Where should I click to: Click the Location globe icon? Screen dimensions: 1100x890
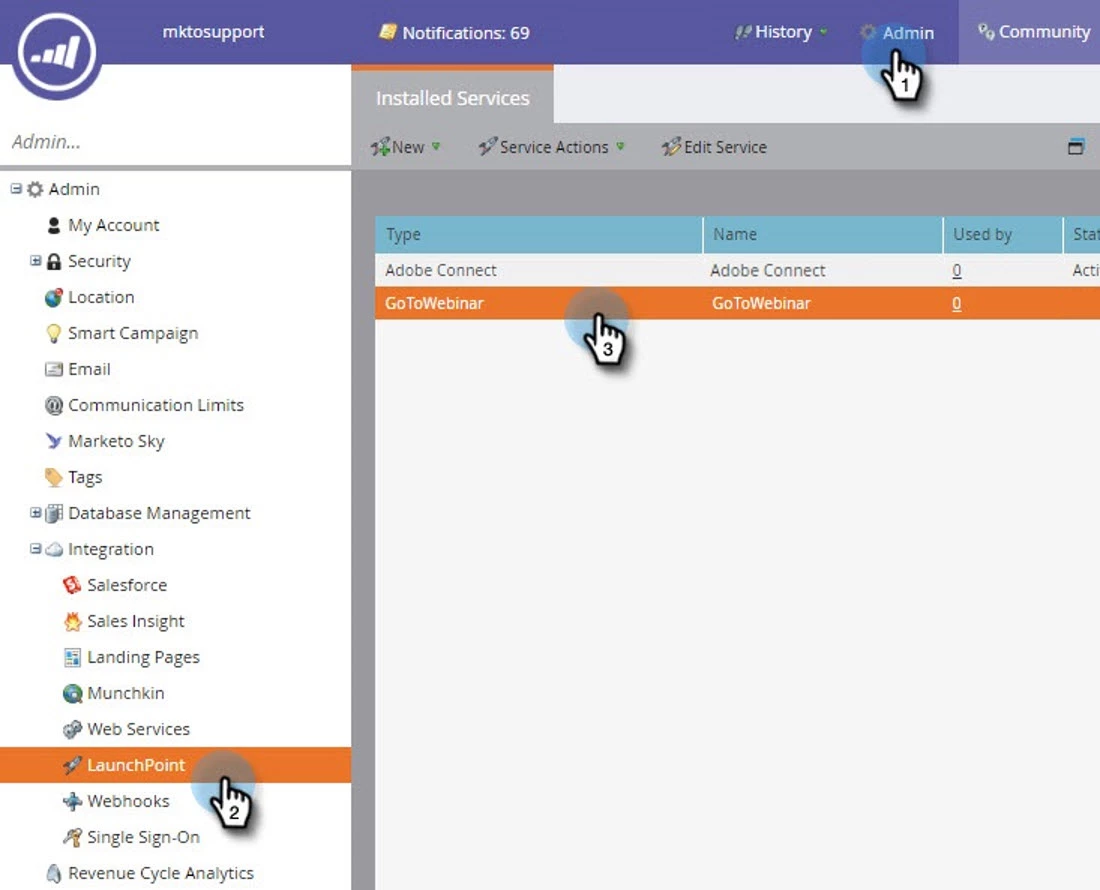pyautogui.click(x=54, y=297)
